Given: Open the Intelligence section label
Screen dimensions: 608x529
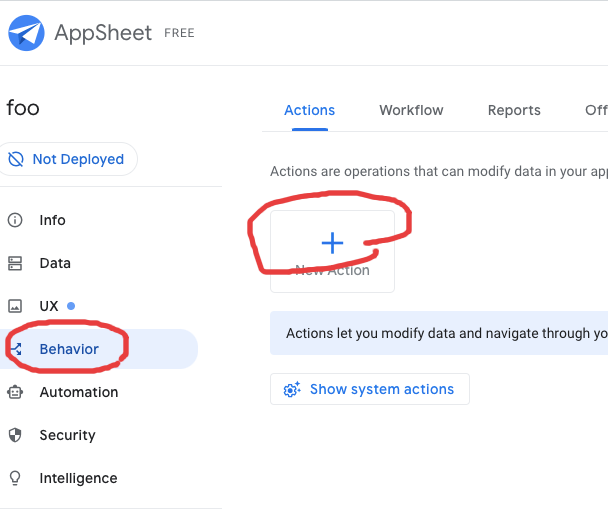Looking at the screenshot, I should (78, 478).
